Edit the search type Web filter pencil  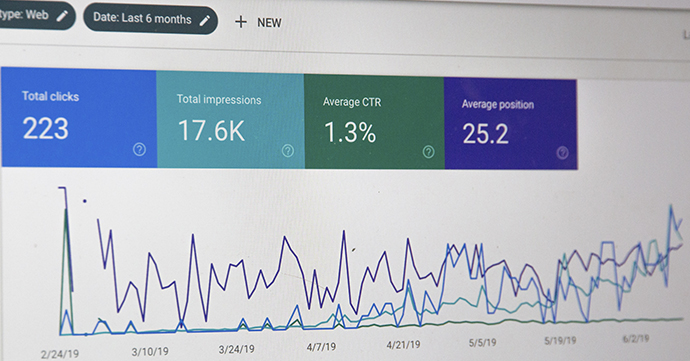tap(62, 16)
